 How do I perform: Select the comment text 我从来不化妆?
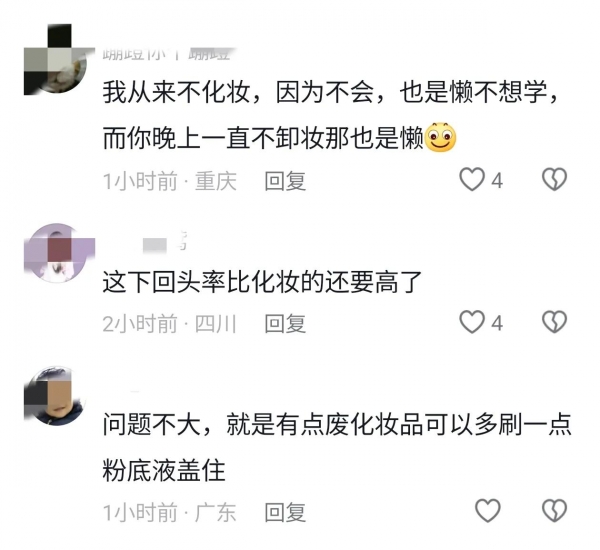point(176,93)
